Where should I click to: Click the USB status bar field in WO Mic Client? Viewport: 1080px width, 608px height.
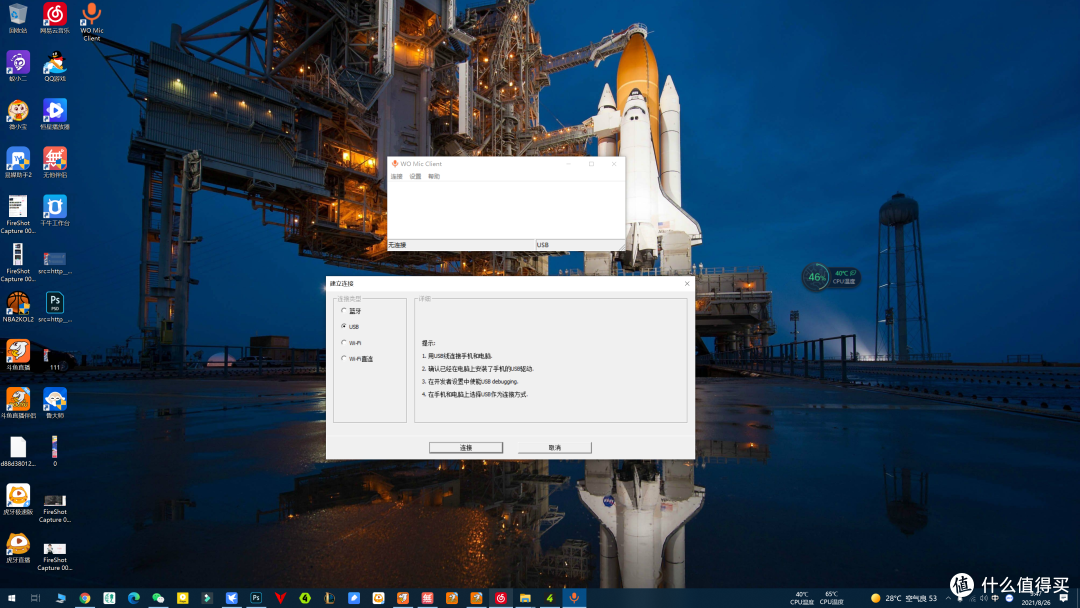[579, 245]
